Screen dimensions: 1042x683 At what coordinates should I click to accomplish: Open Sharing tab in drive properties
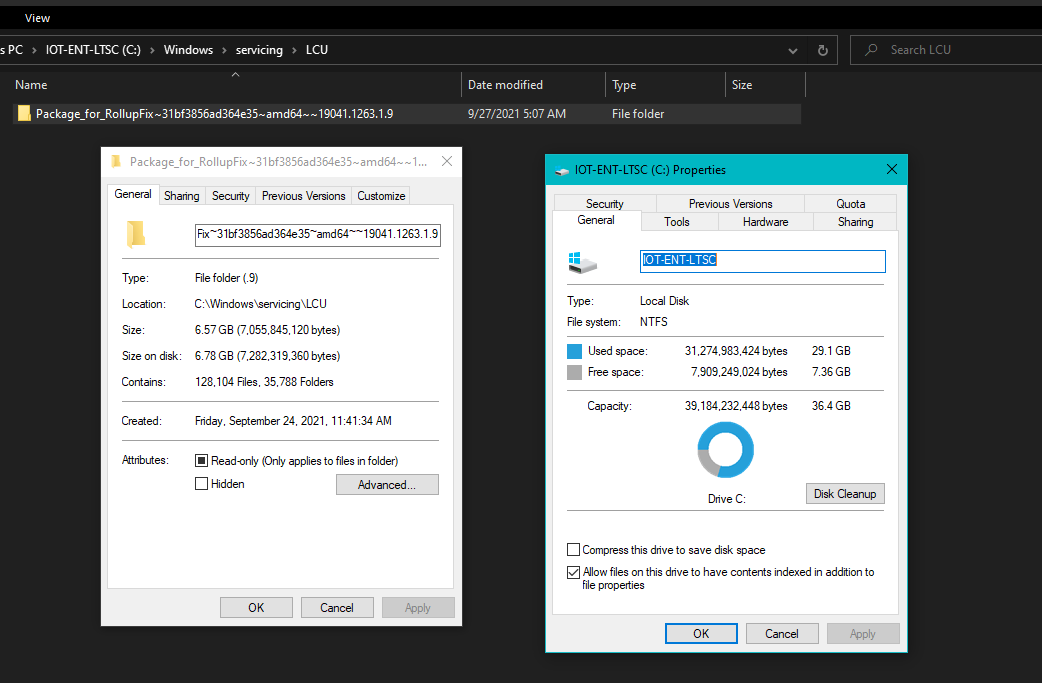point(855,222)
